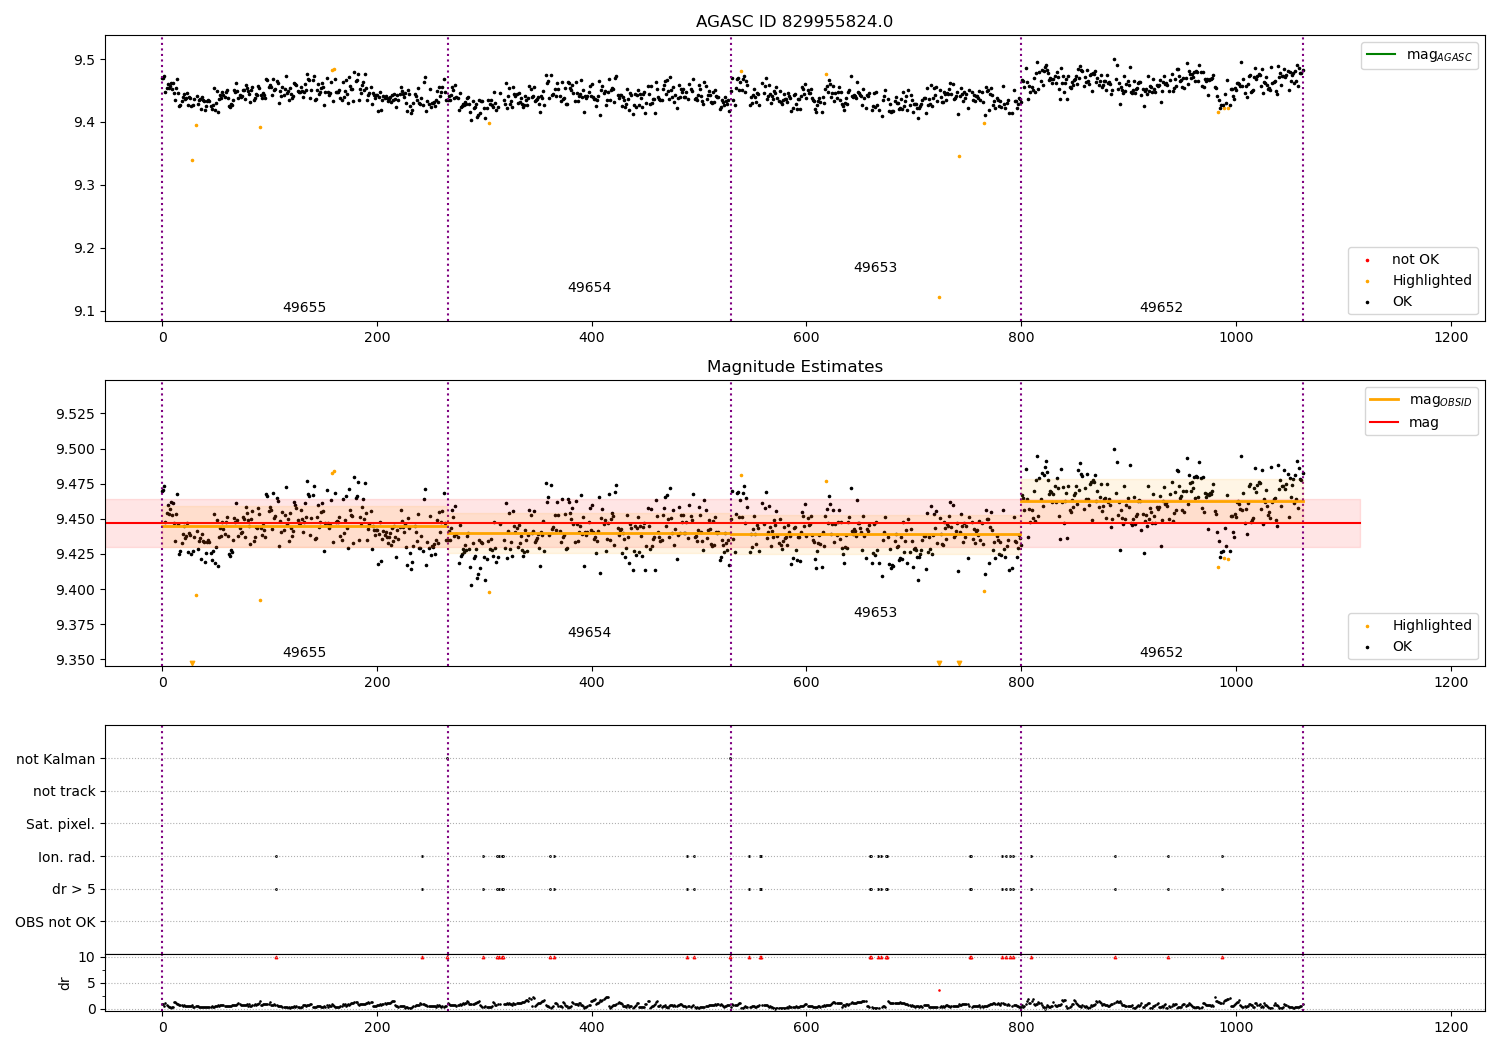Click the 9.3 tick on the top y-axis

point(84,186)
